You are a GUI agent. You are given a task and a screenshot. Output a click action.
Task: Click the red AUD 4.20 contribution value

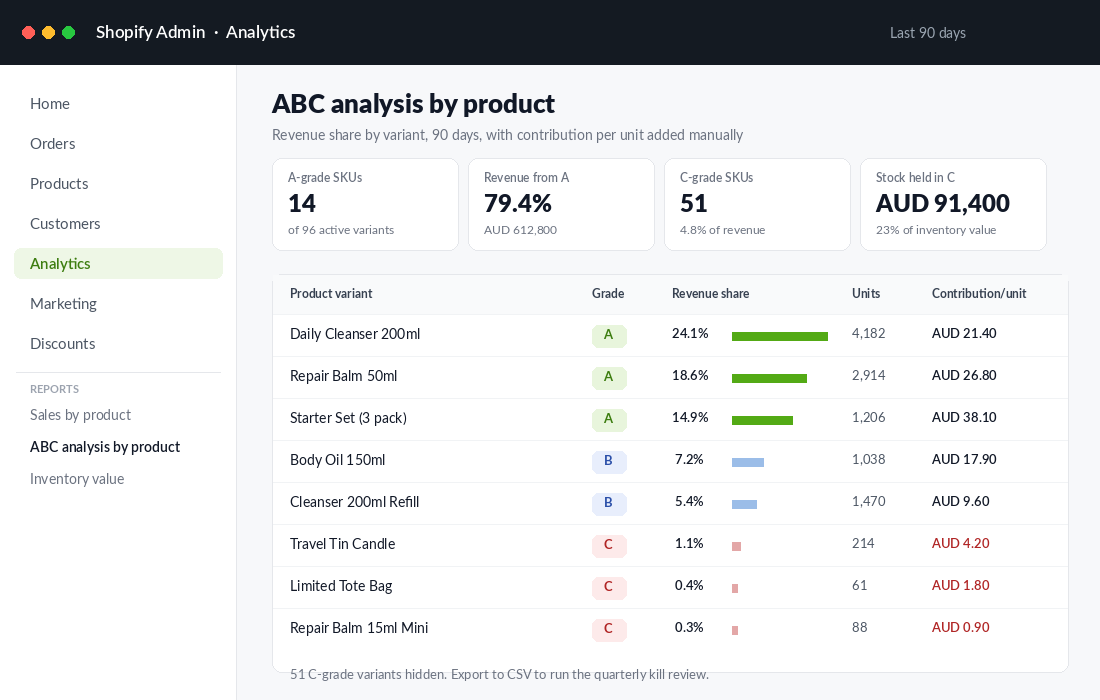(x=960, y=544)
